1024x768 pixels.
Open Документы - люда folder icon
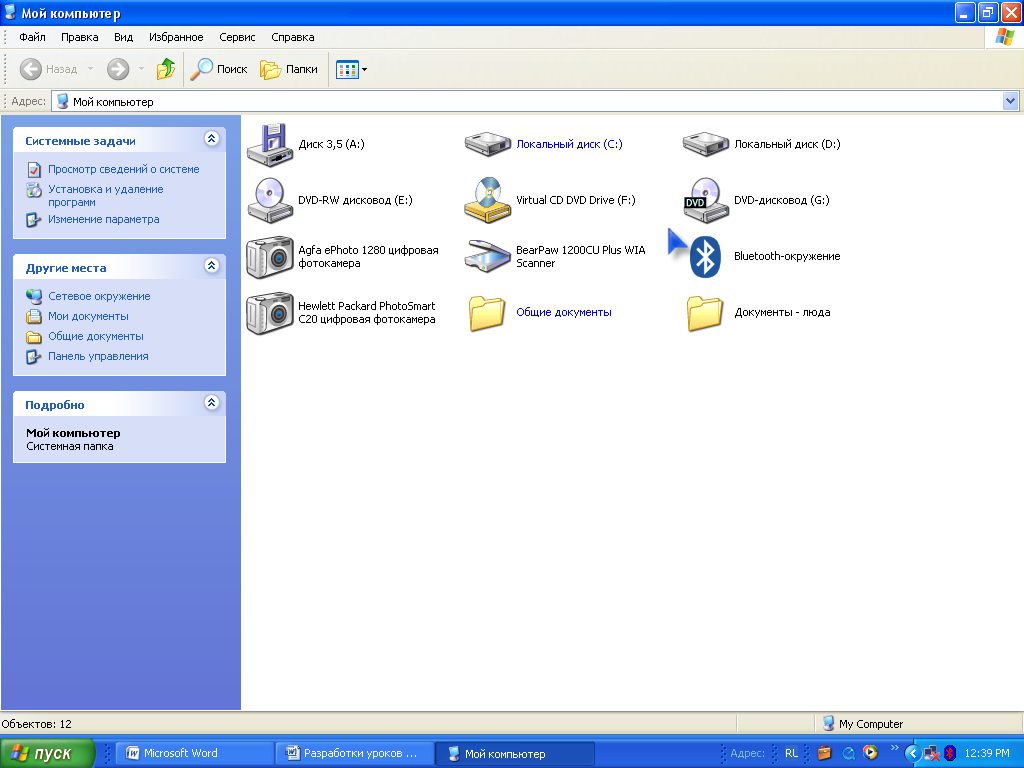click(x=705, y=313)
